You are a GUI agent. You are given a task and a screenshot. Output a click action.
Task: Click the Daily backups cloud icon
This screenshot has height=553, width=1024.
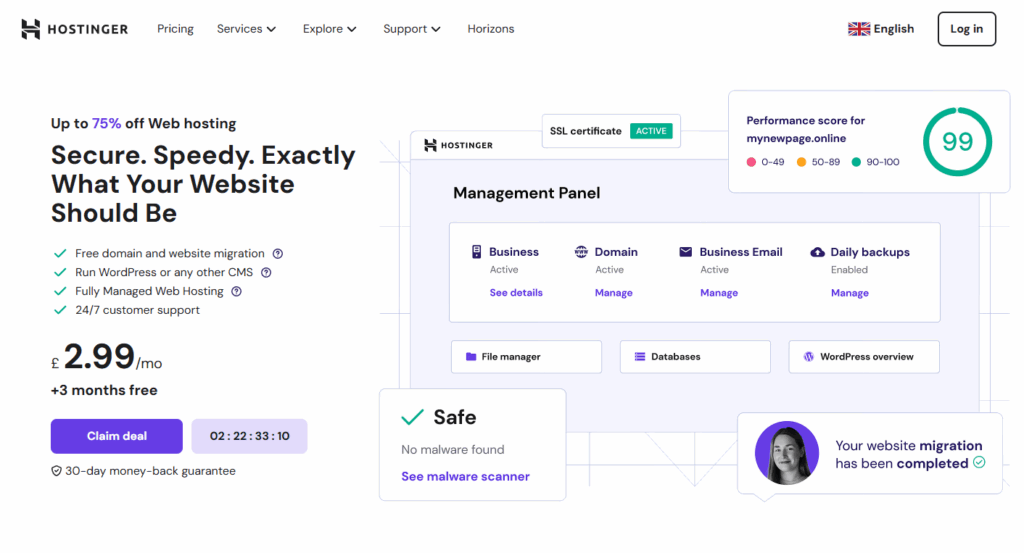pos(817,252)
